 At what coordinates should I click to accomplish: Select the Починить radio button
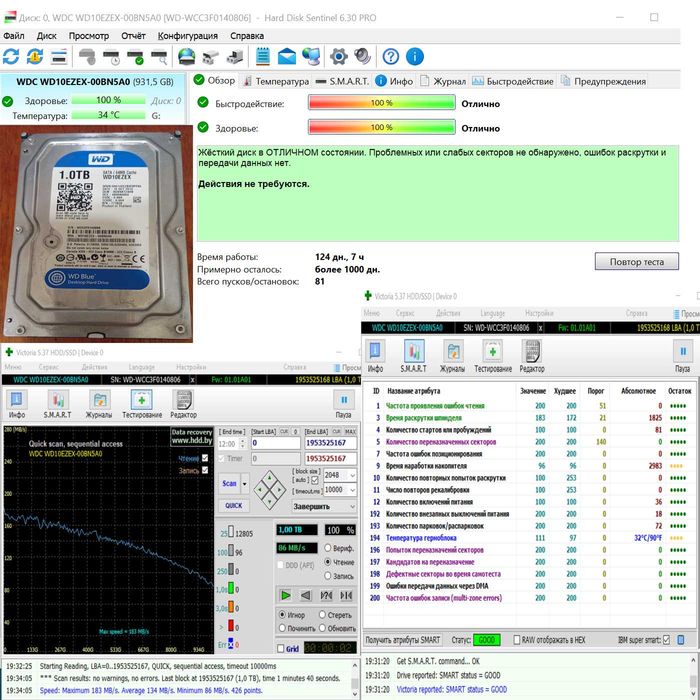click(x=282, y=628)
